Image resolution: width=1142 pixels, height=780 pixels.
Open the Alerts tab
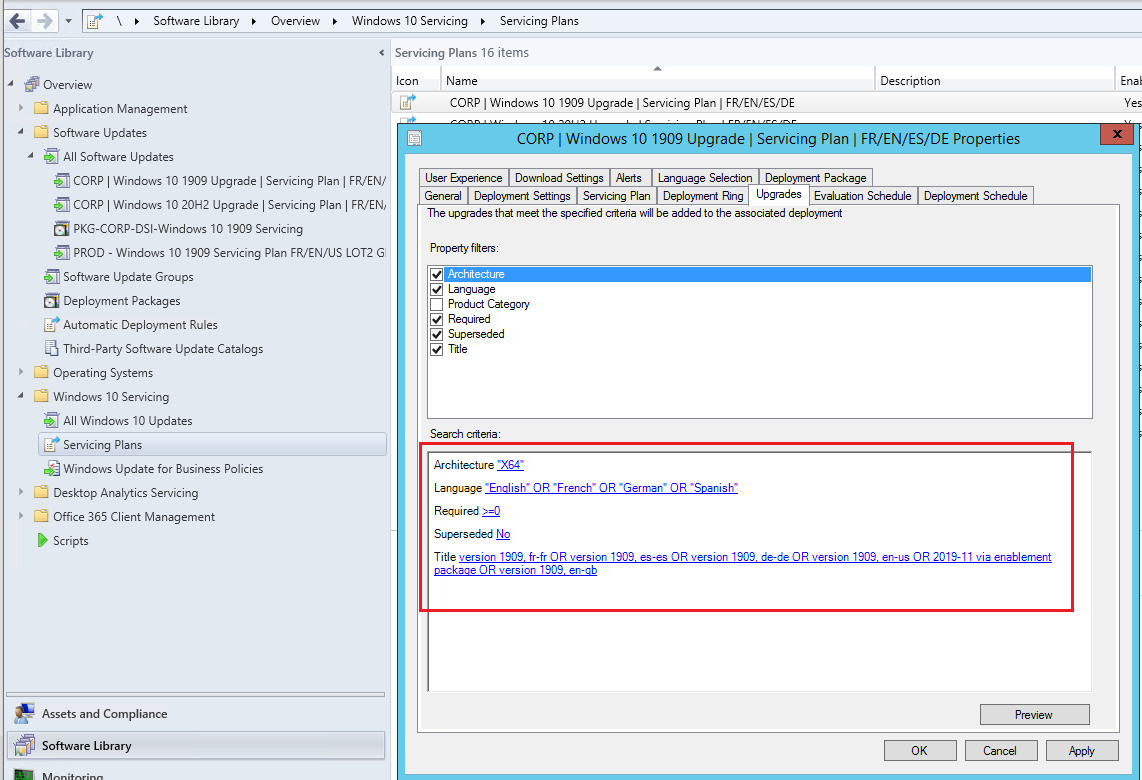click(629, 178)
